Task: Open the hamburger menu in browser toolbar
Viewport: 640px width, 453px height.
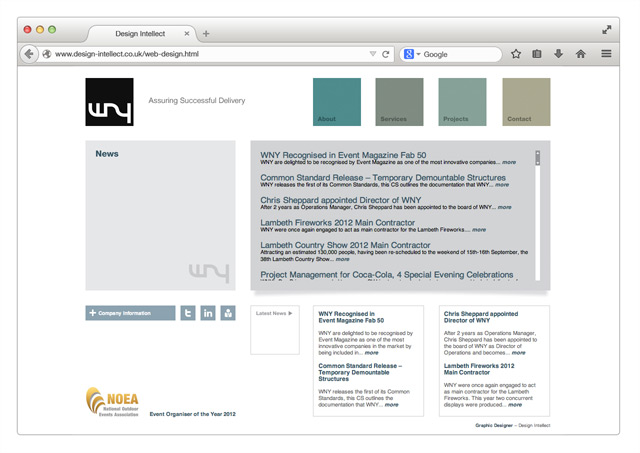Action: tap(606, 54)
